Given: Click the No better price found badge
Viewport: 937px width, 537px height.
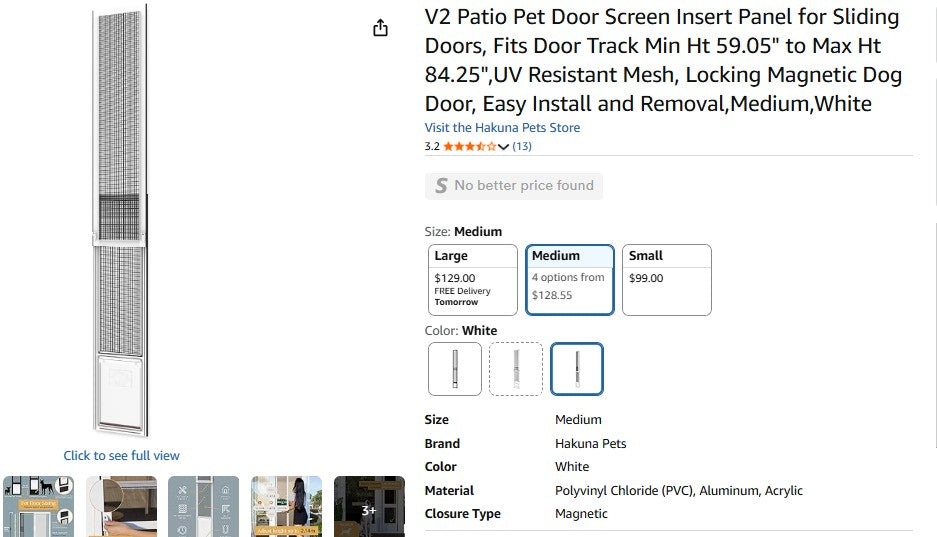Looking at the screenshot, I should point(514,186).
